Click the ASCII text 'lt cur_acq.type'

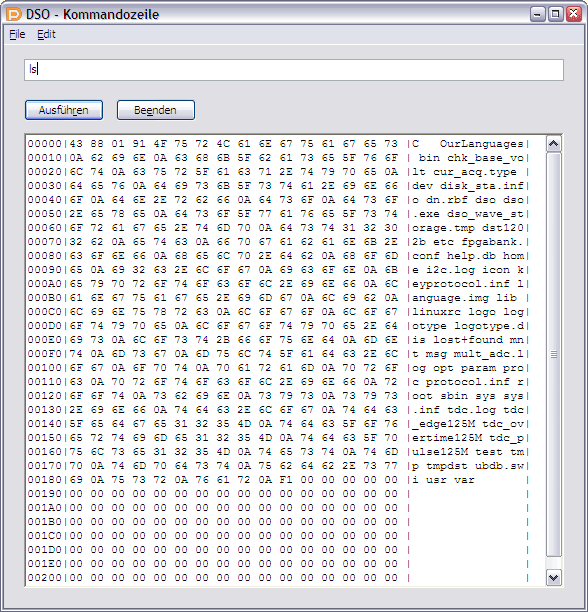(x=464, y=172)
